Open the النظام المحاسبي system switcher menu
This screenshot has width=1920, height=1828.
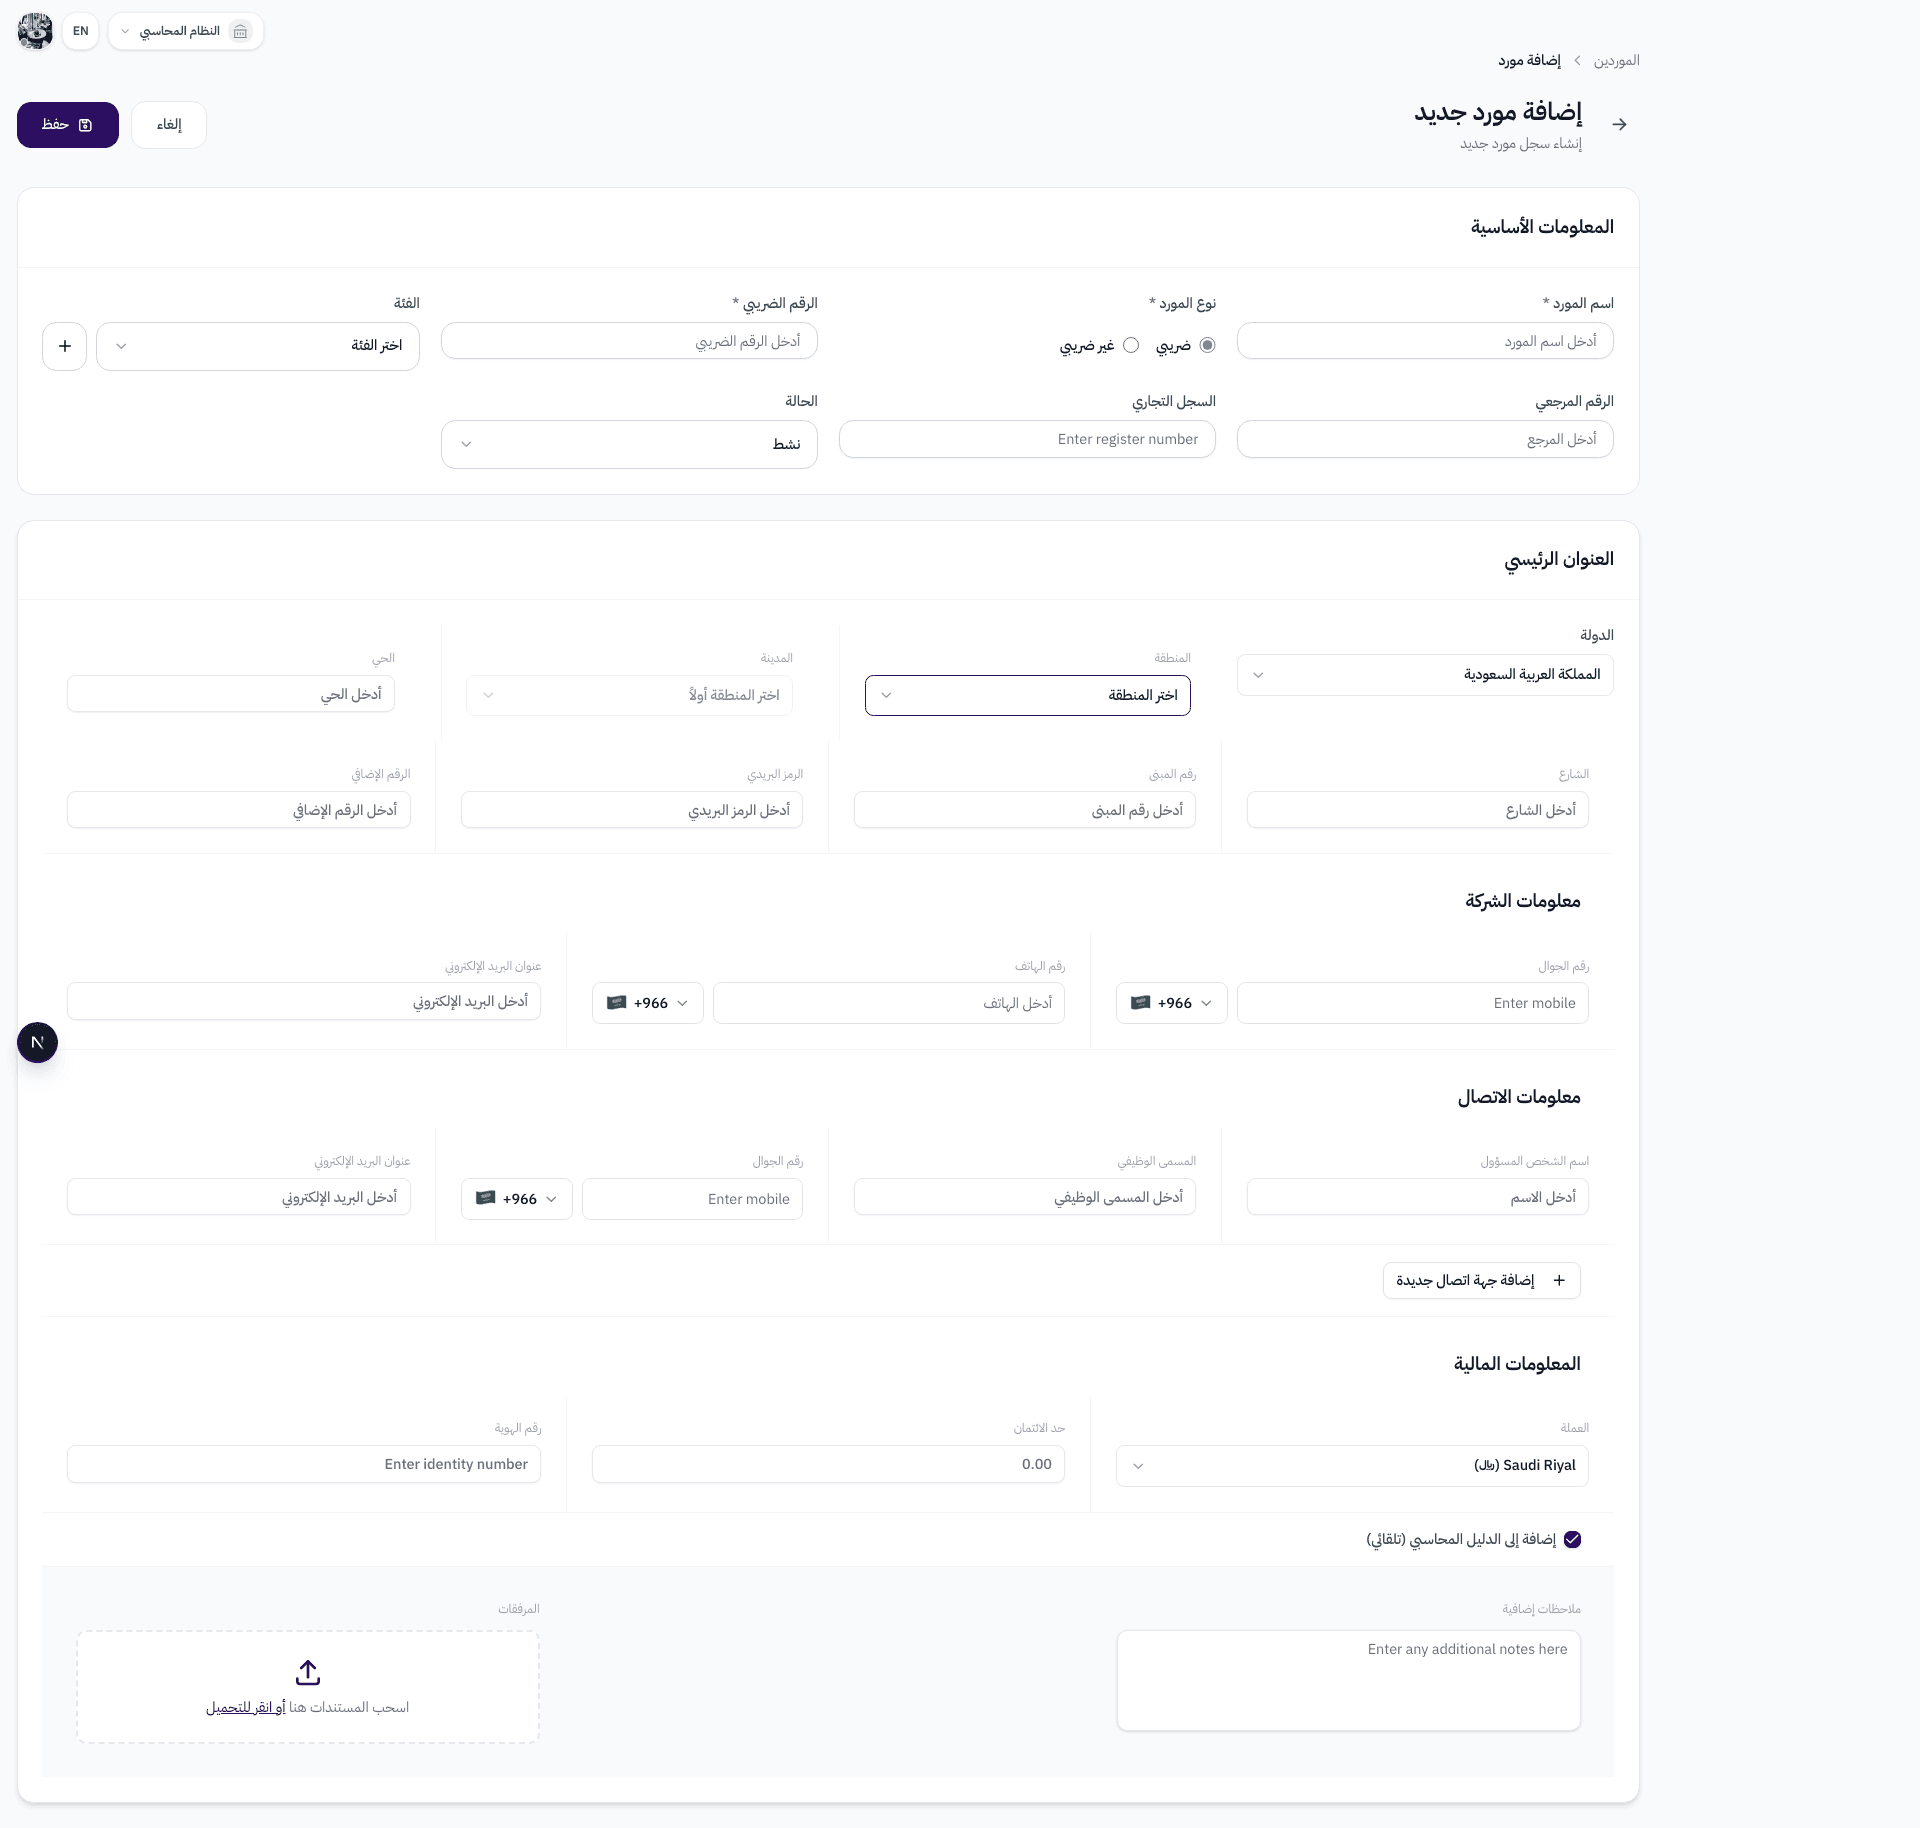186,31
